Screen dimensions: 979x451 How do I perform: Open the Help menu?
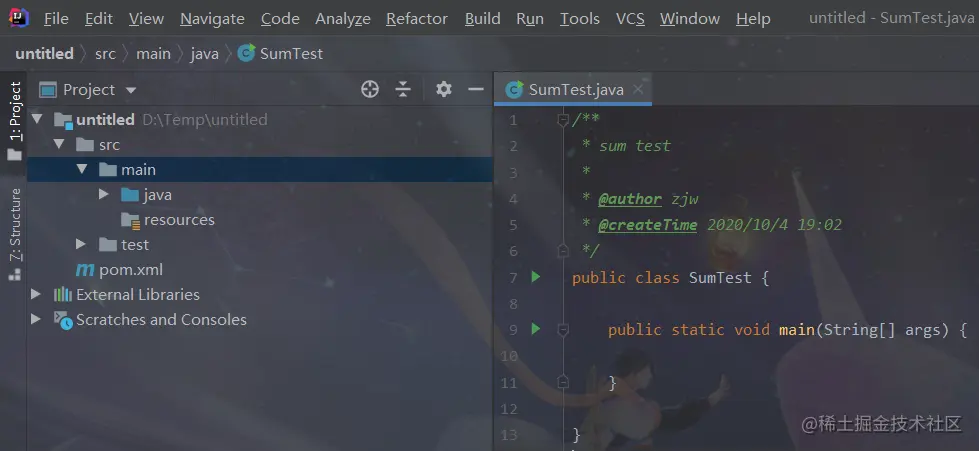(x=753, y=19)
